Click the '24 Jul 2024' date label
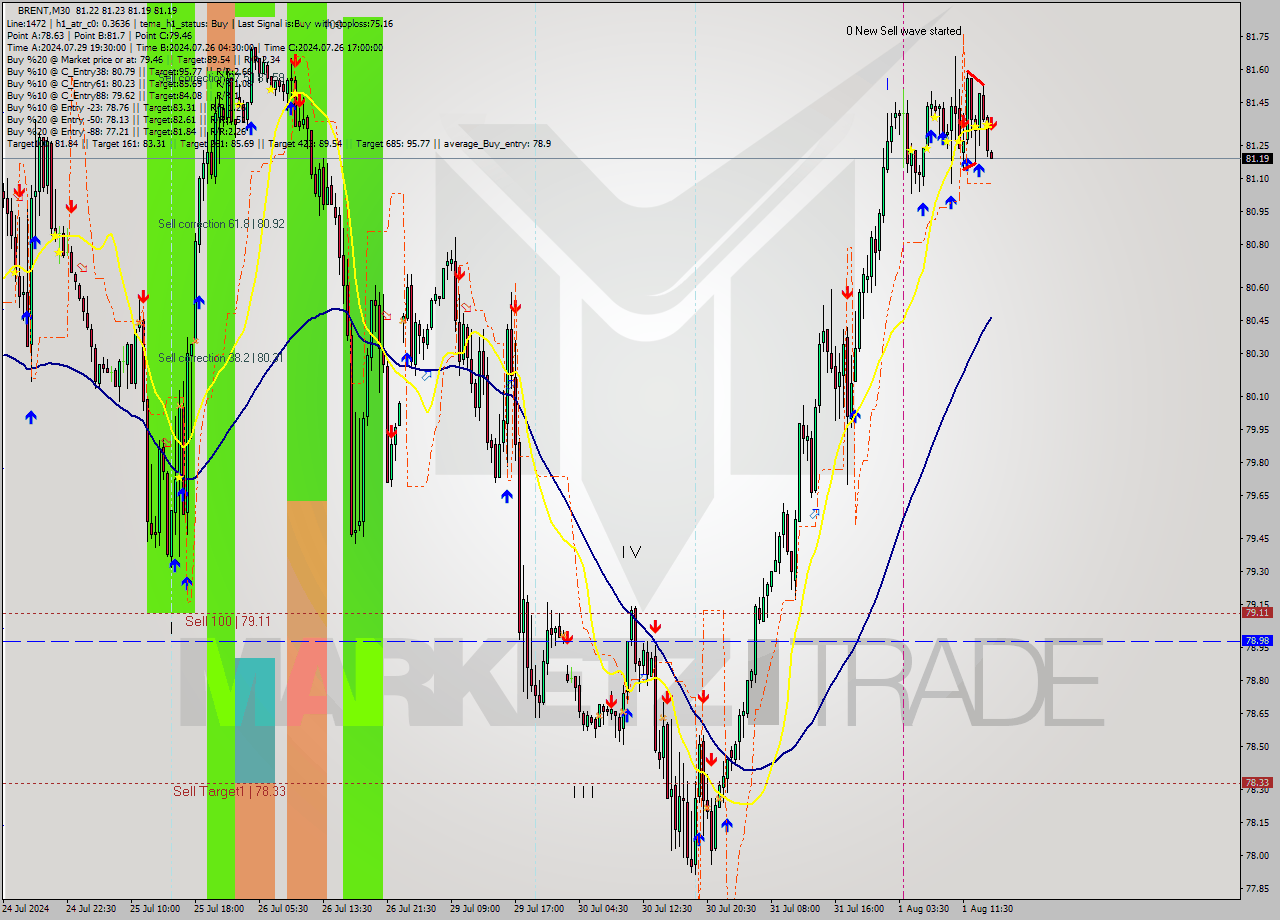Viewport: 1280px width, 920px height. click(x=27, y=909)
